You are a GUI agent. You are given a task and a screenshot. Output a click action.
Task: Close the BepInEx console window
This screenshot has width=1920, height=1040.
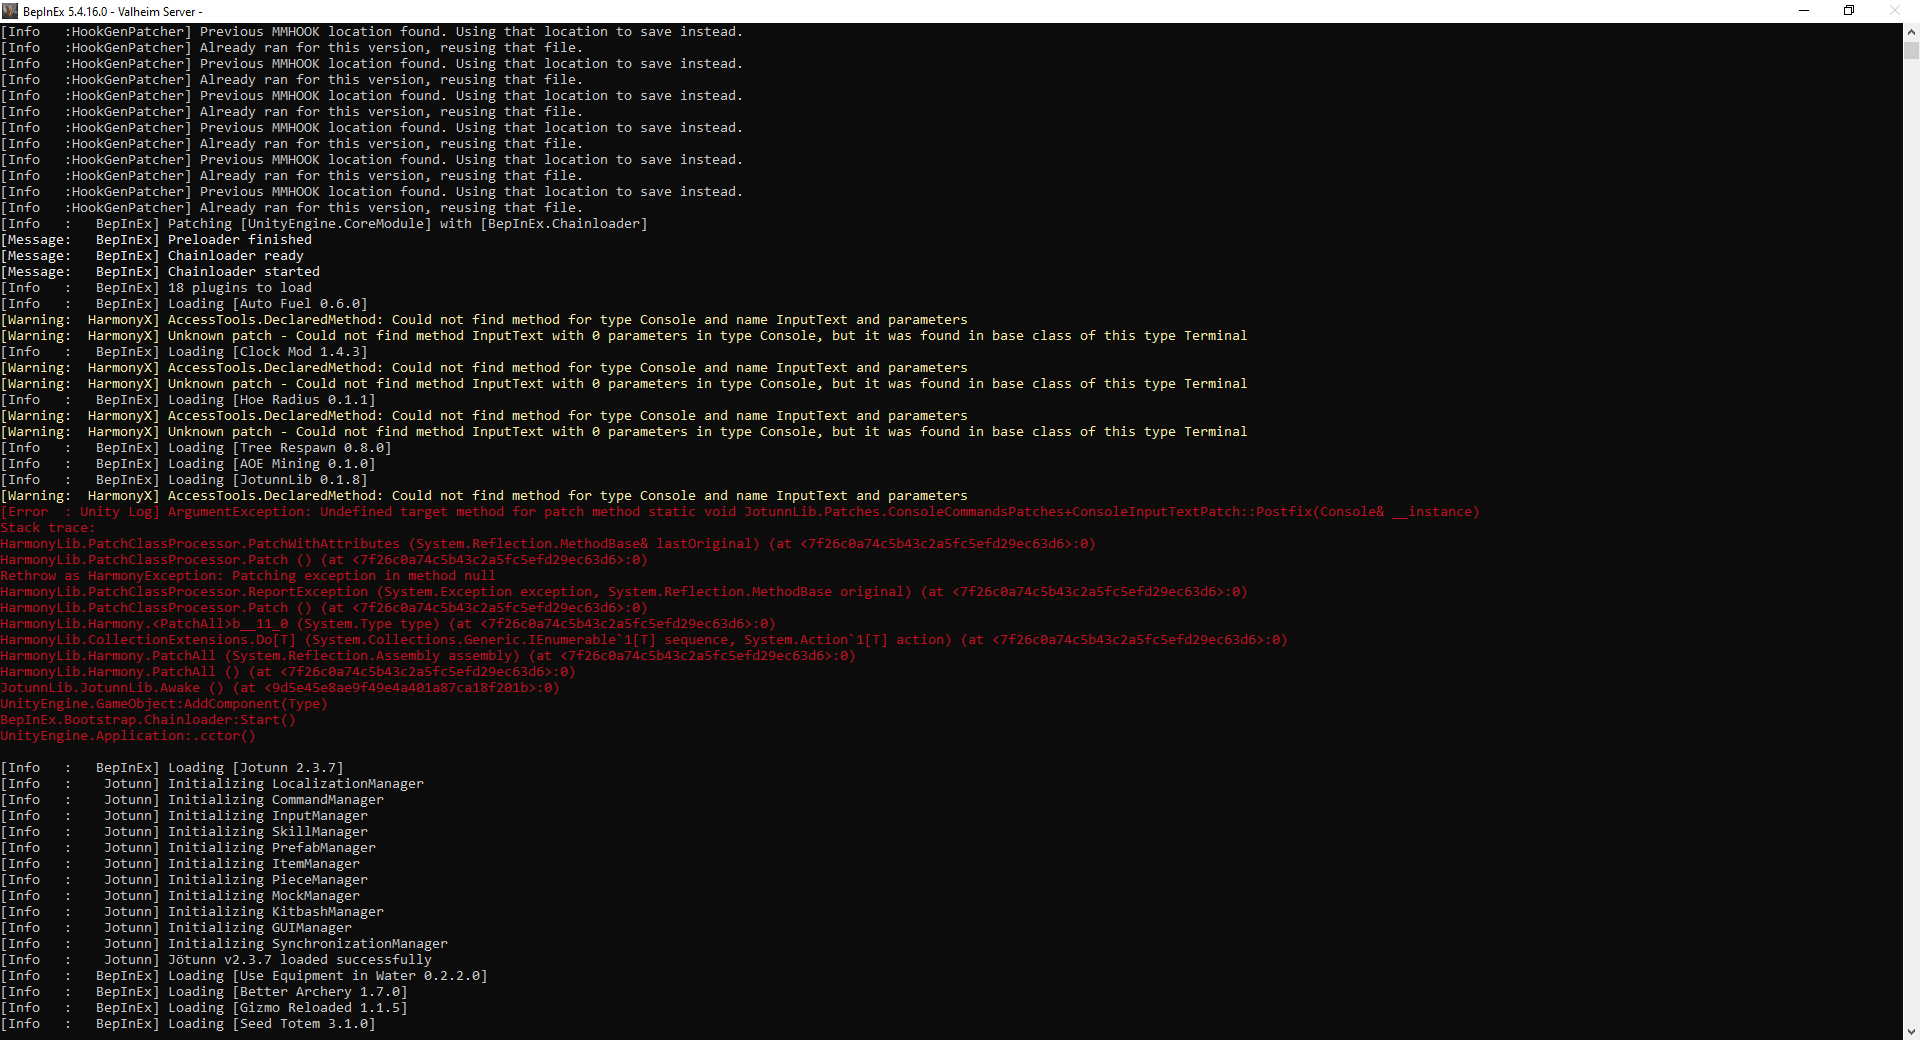(x=1896, y=10)
